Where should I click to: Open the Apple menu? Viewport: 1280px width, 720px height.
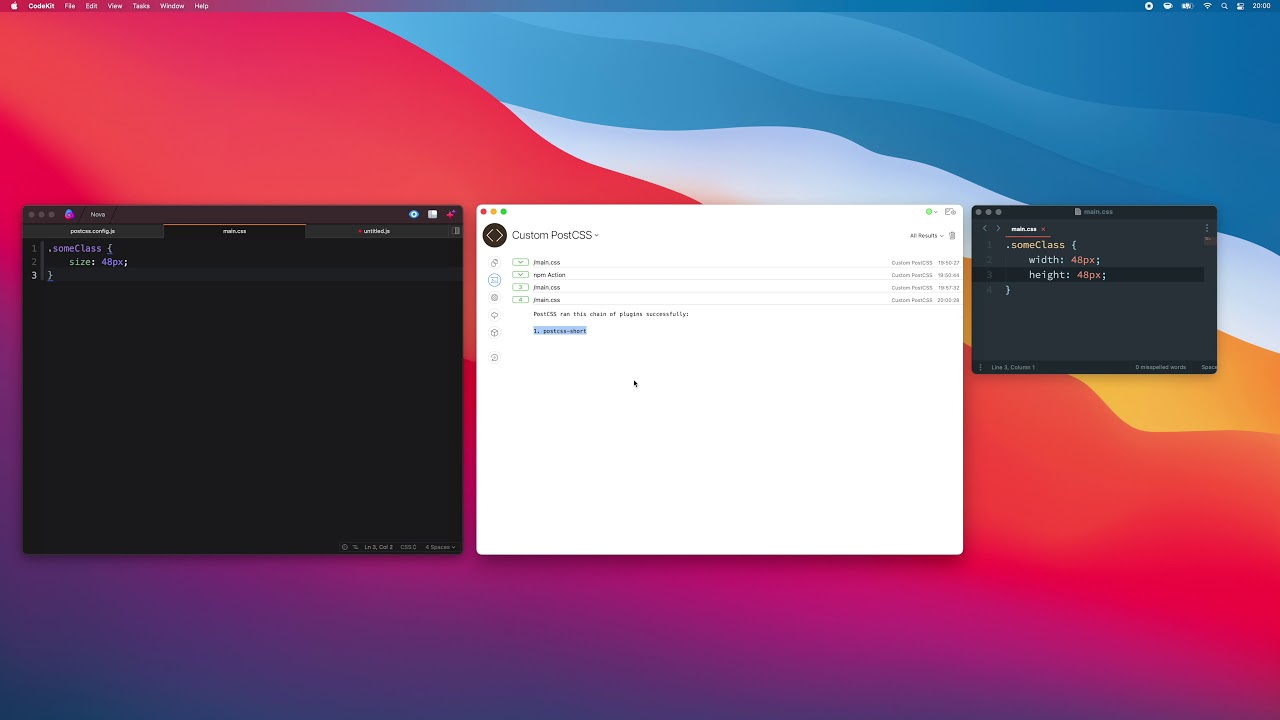14,6
